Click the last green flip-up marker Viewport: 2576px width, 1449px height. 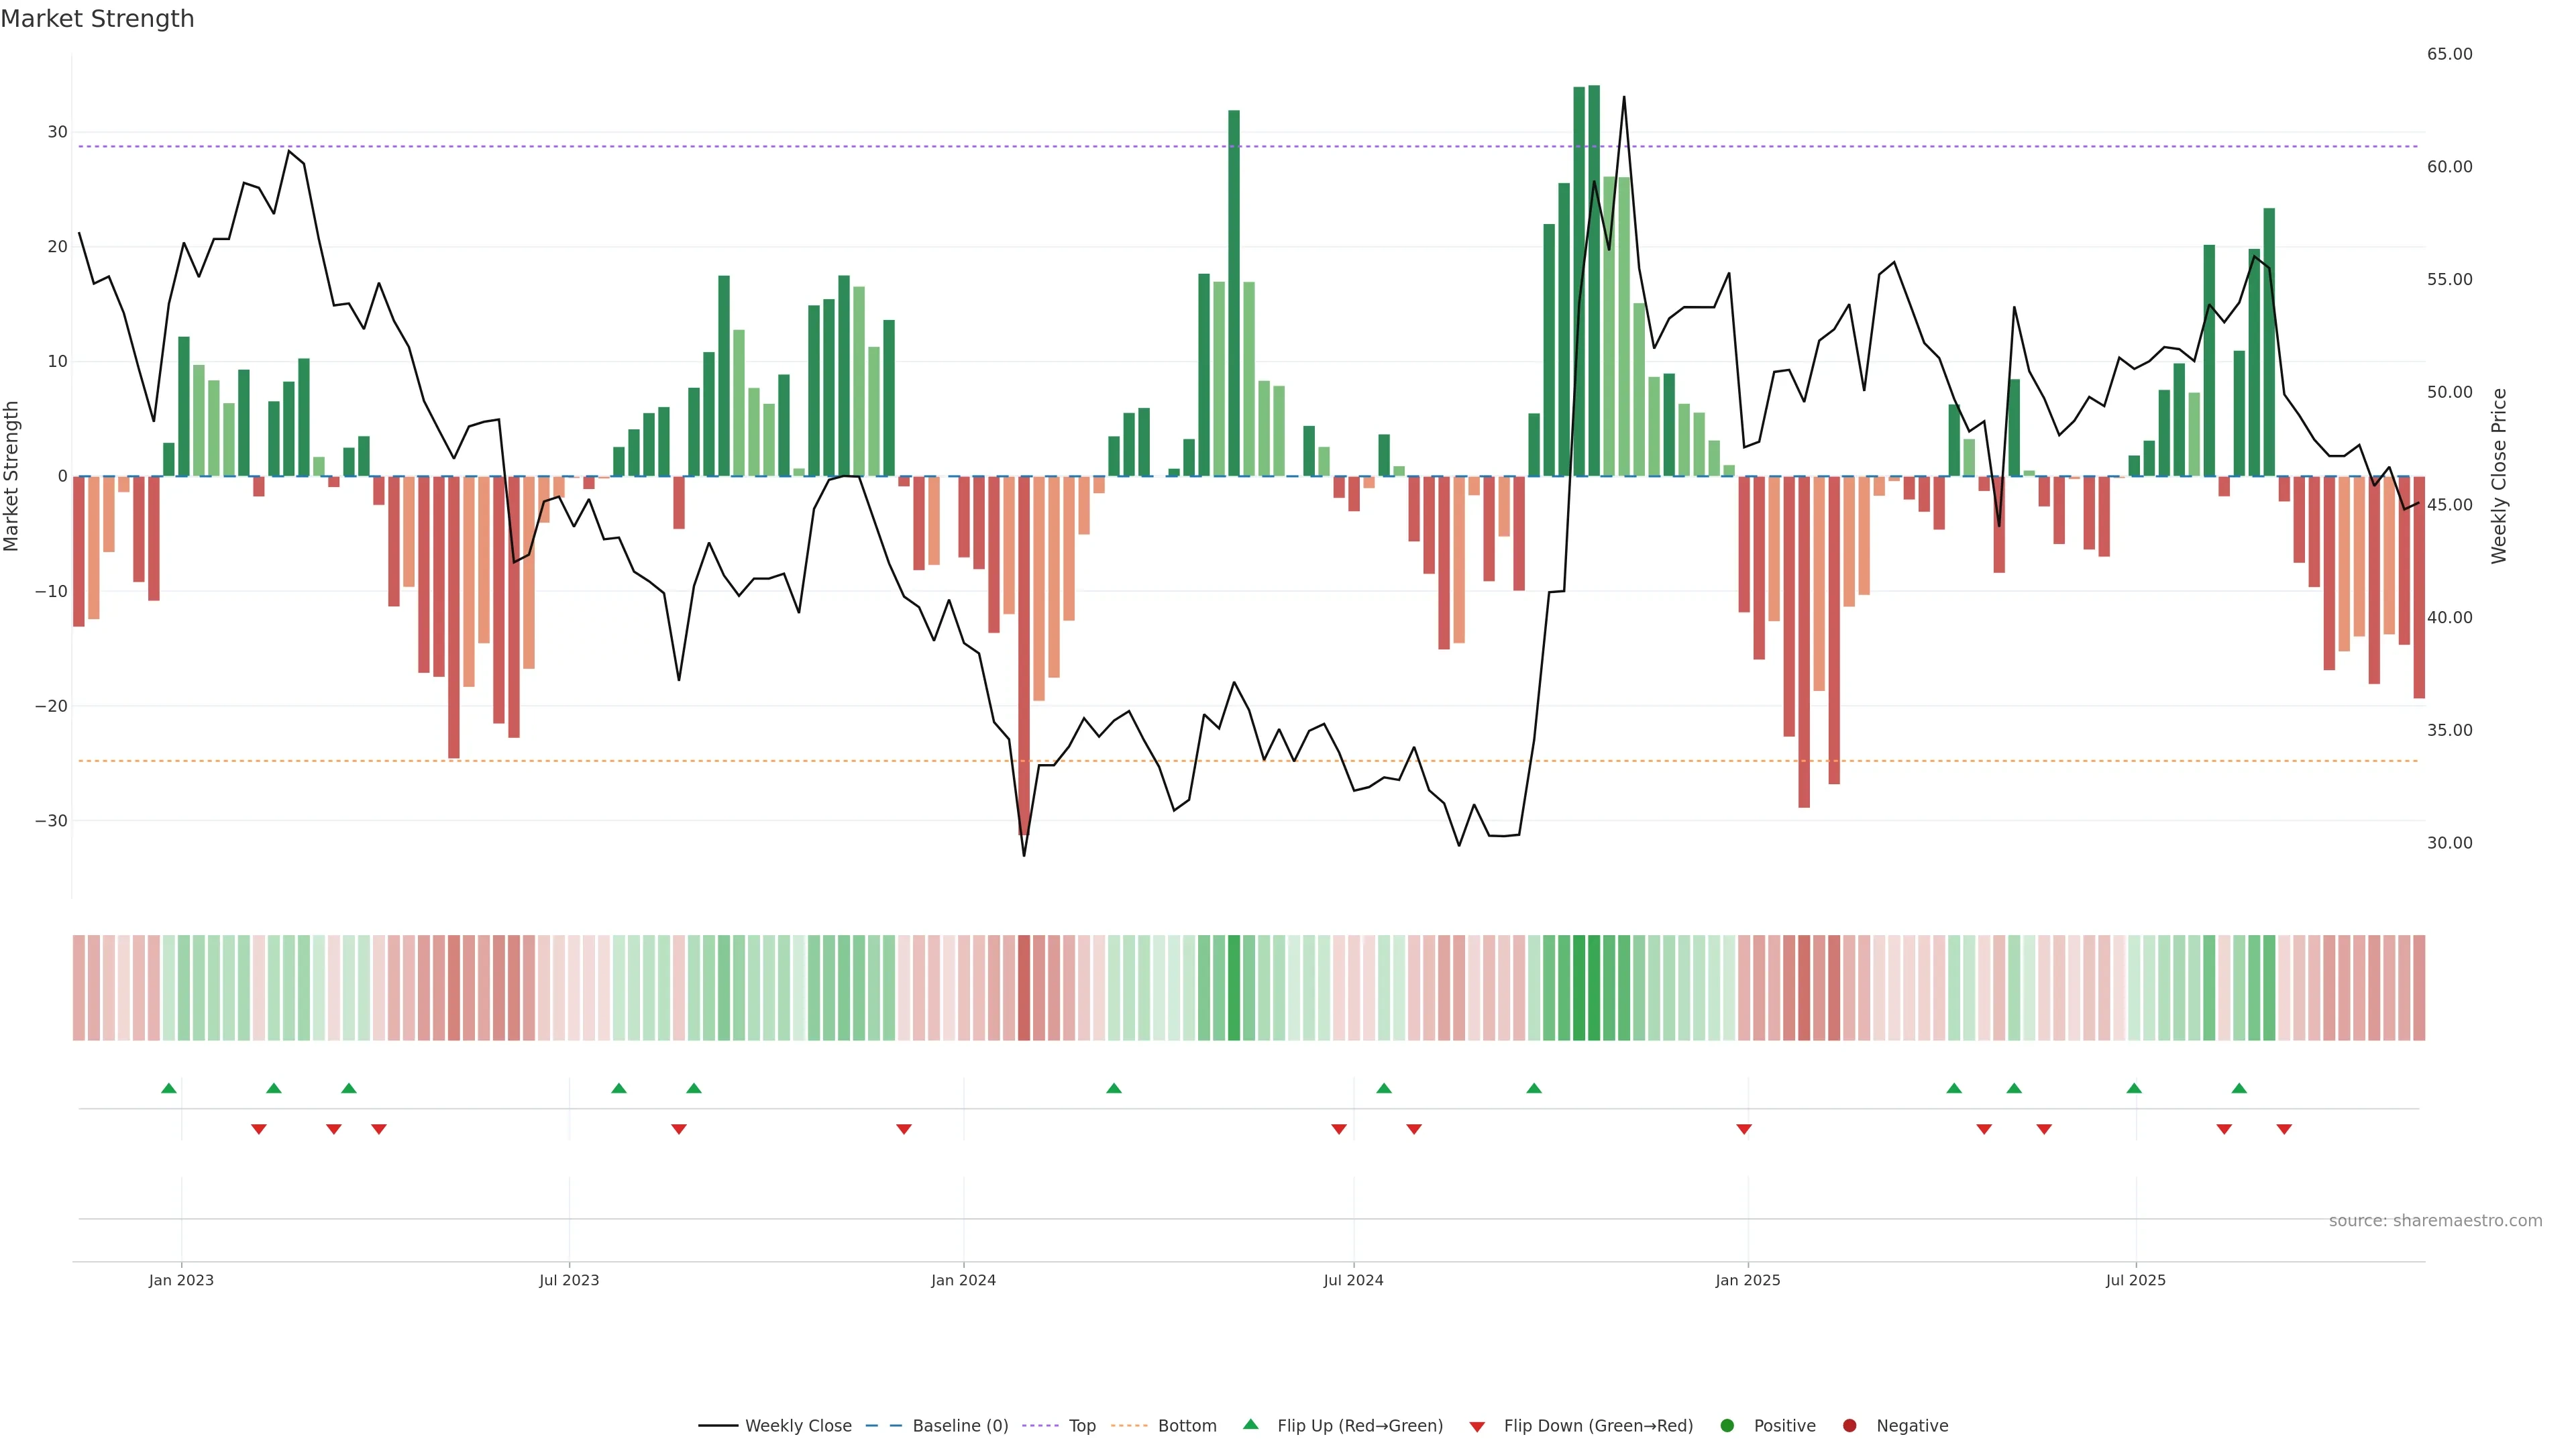(2239, 1088)
